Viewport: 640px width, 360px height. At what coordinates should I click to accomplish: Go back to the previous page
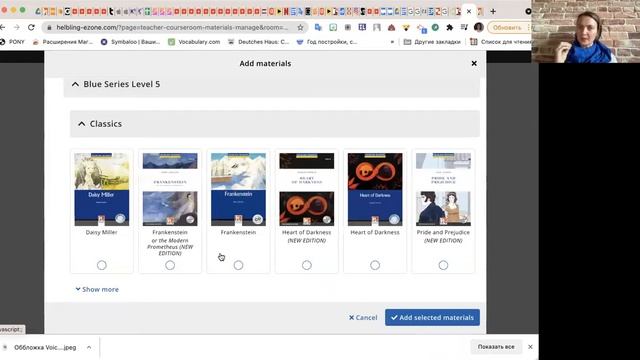pyautogui.click(x=3, y=27)
